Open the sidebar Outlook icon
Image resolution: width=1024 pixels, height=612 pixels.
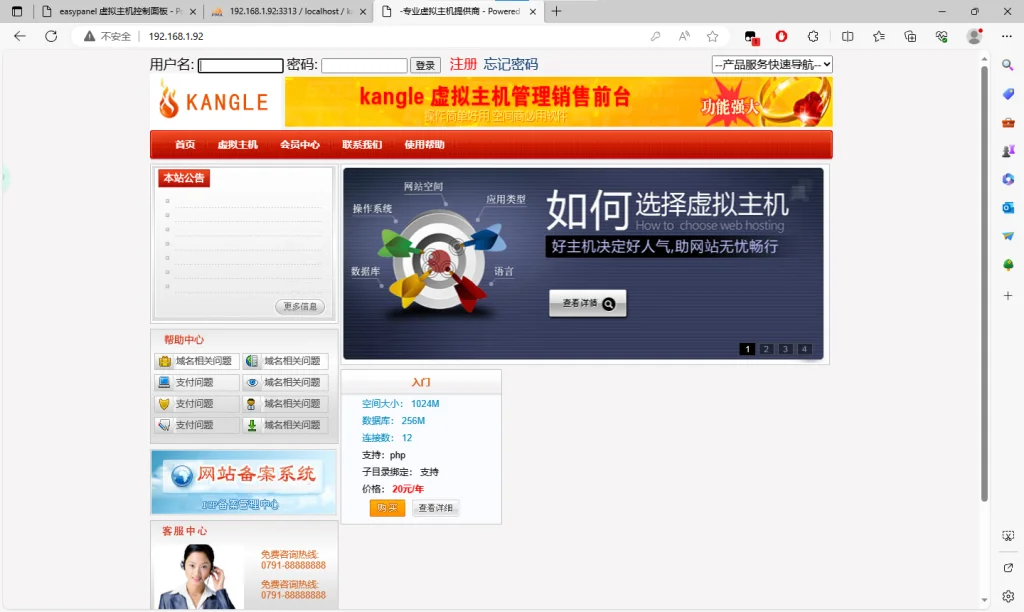(x=1008, y=208)
